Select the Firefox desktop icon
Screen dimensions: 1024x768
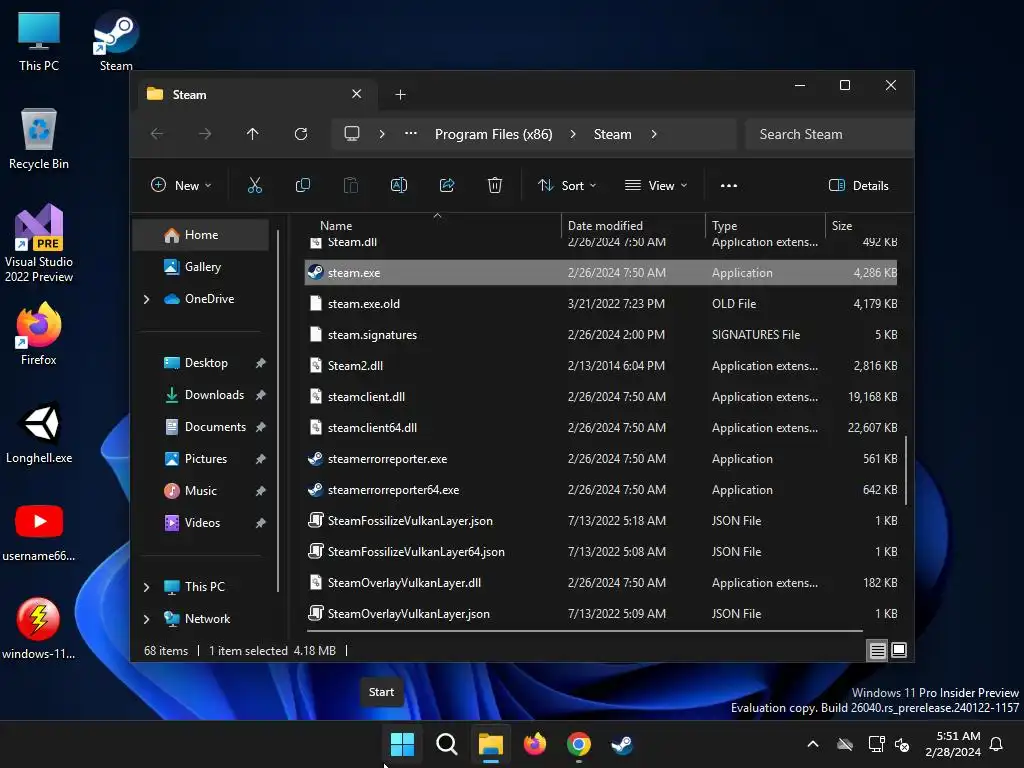coord(39,334)
